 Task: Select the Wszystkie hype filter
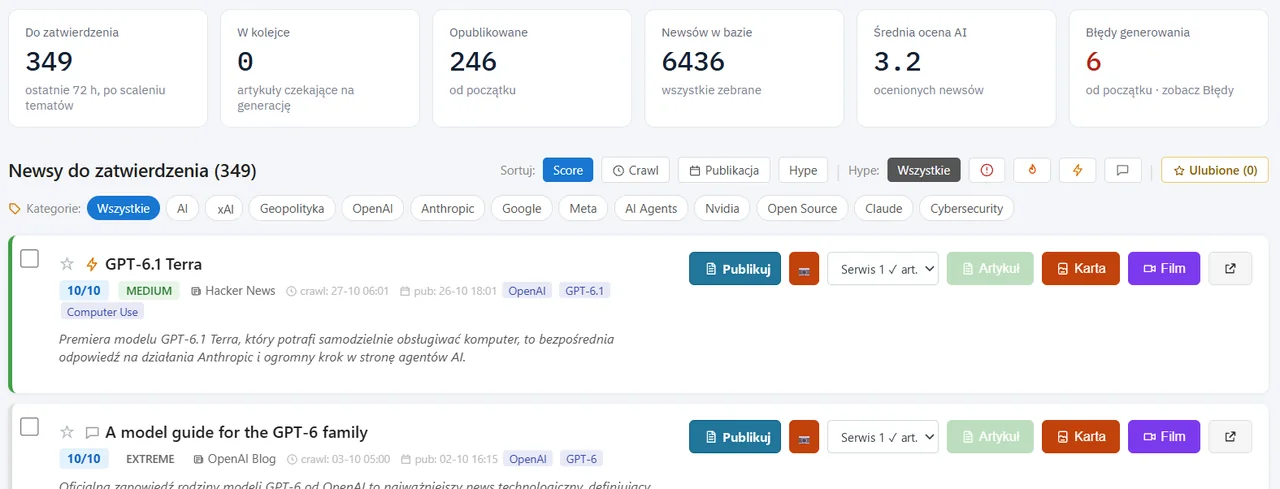[924, 170]
